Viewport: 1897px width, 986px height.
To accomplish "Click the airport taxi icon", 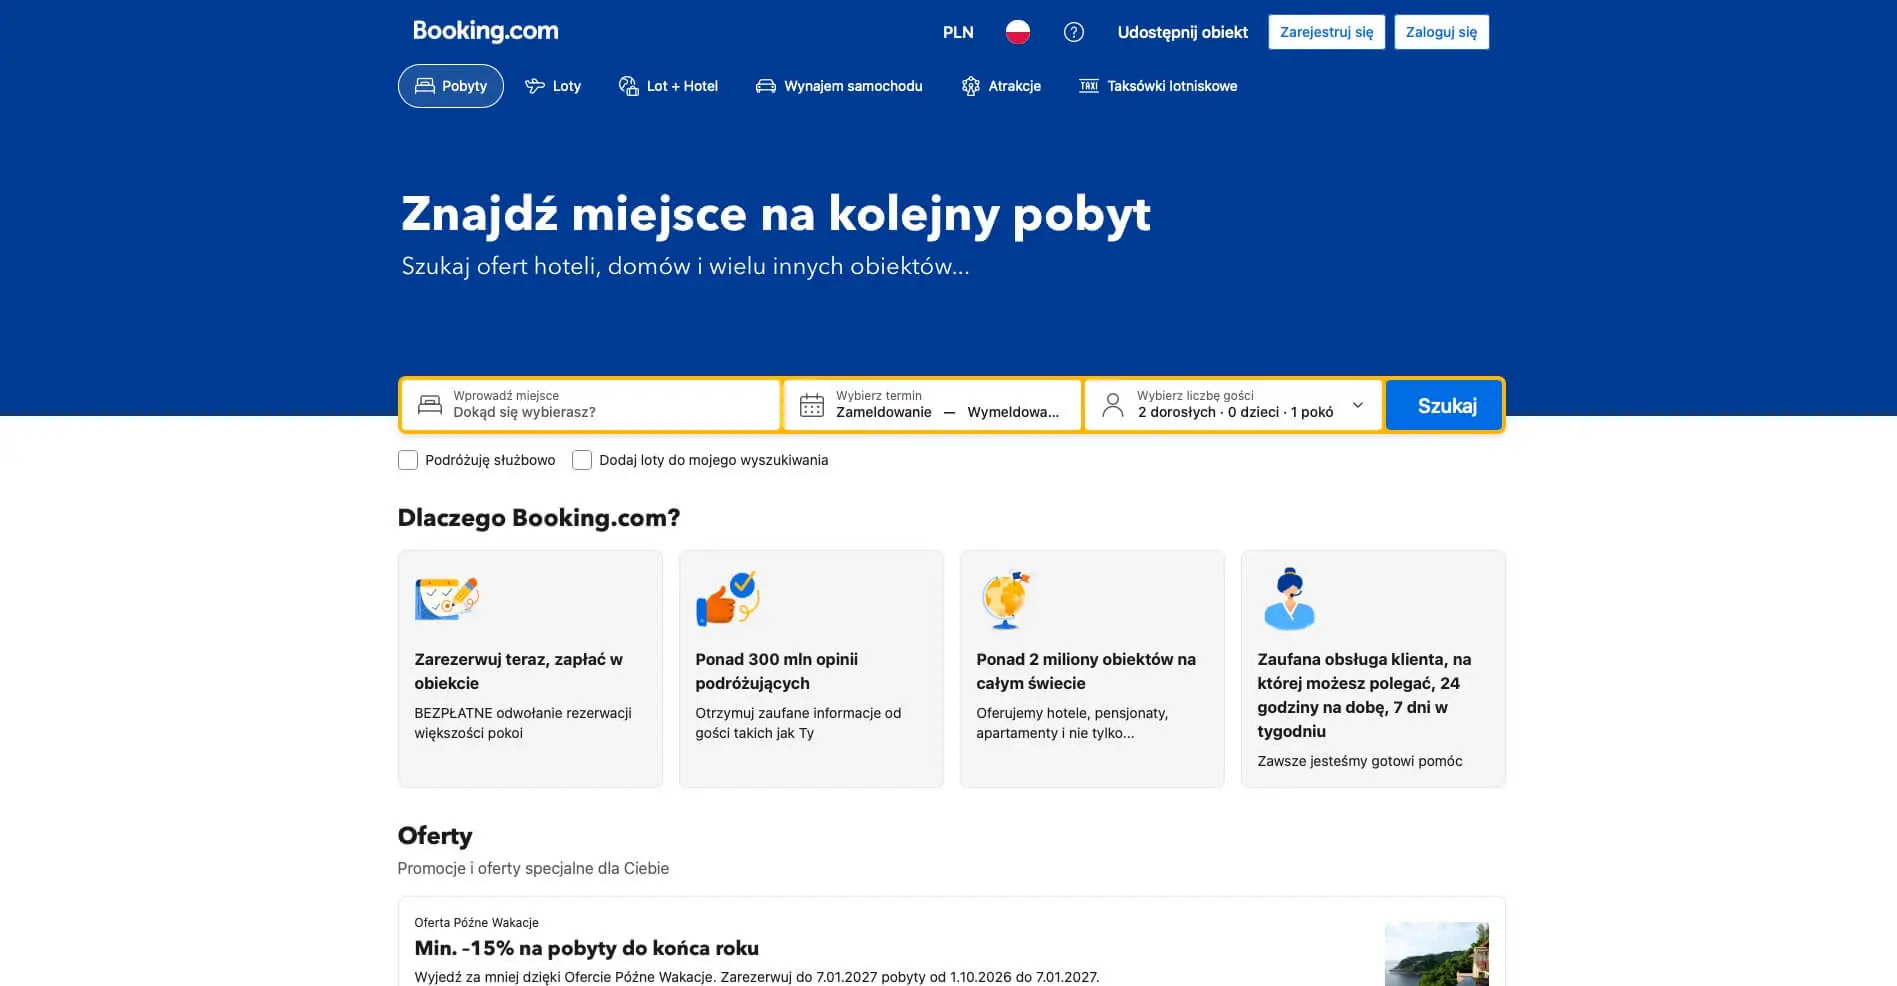I will 1089,86.
